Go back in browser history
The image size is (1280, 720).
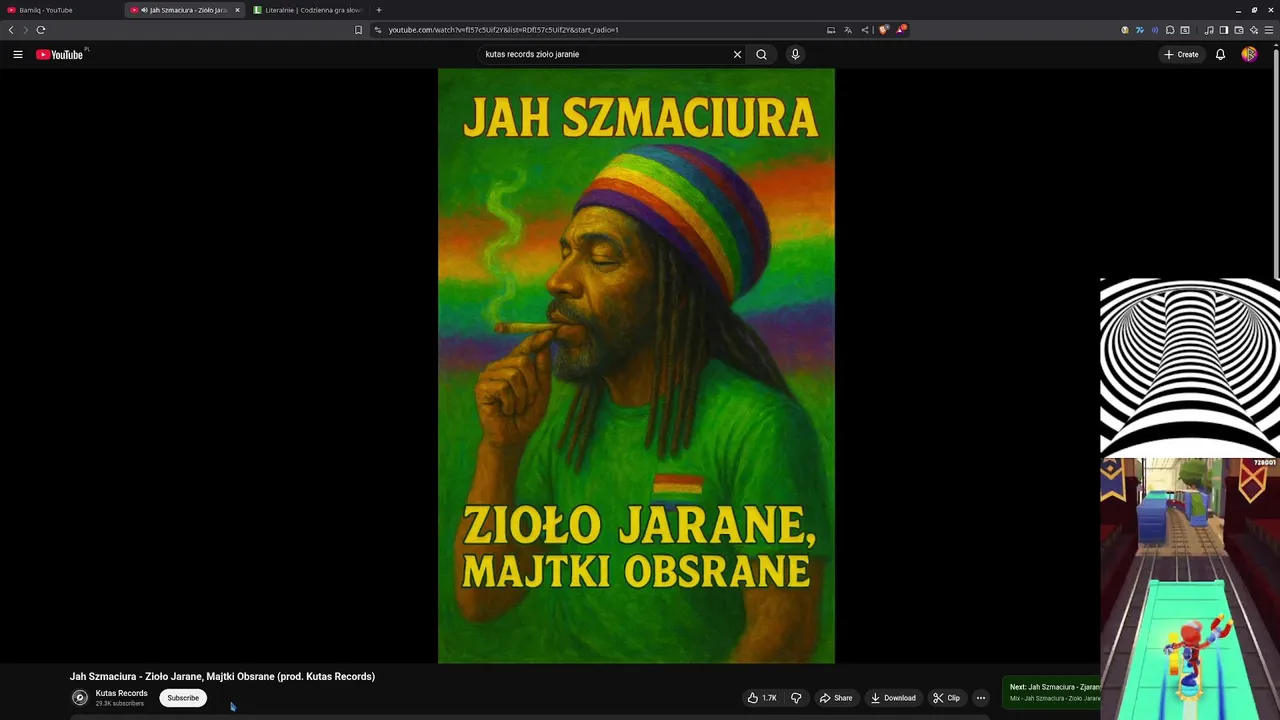click(11, 30)
